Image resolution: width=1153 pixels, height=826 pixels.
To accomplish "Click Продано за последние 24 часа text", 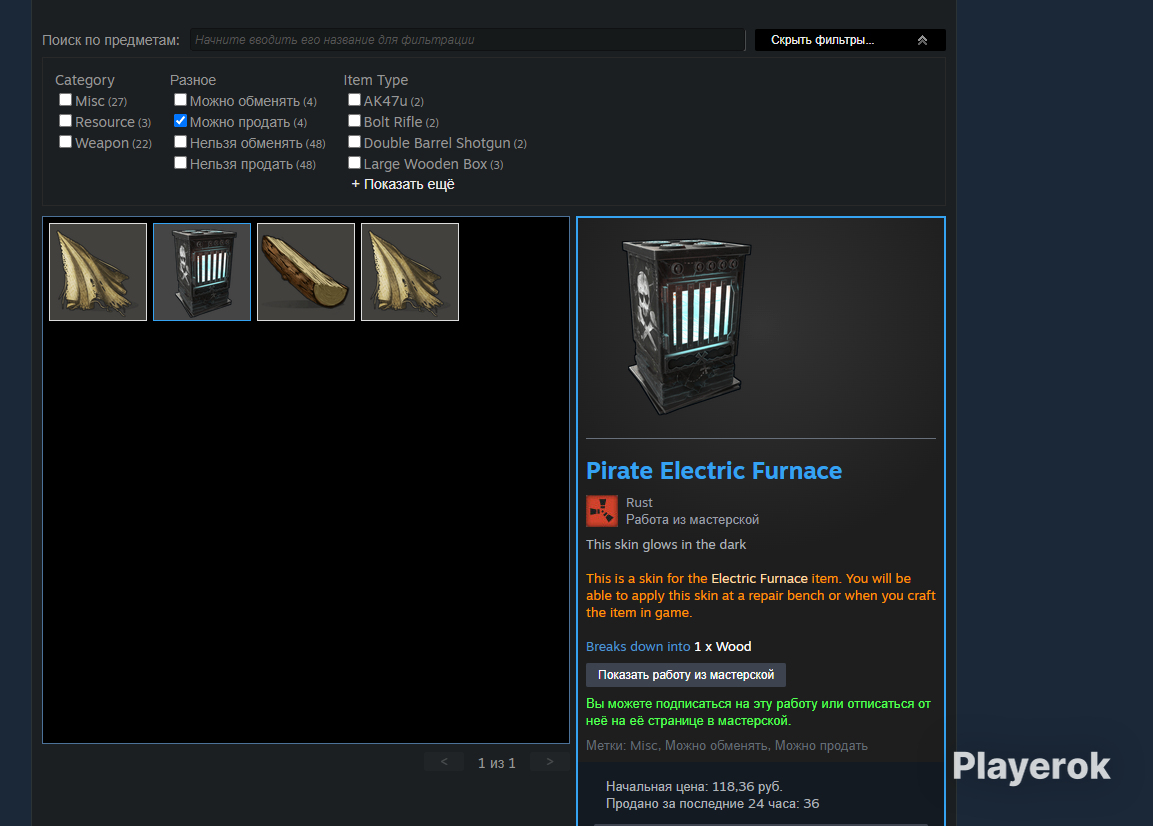I will click(713, 803).
